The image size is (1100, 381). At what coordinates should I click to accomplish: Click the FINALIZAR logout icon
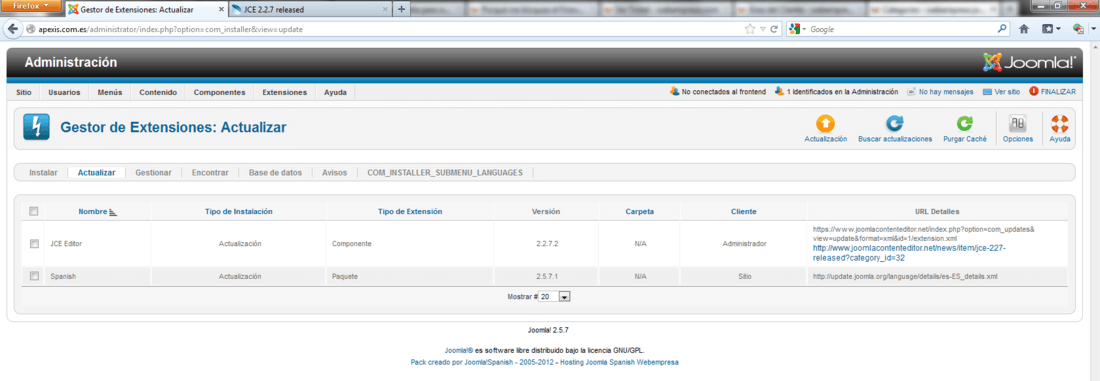pyautogui.click(x=1033, y=91)
